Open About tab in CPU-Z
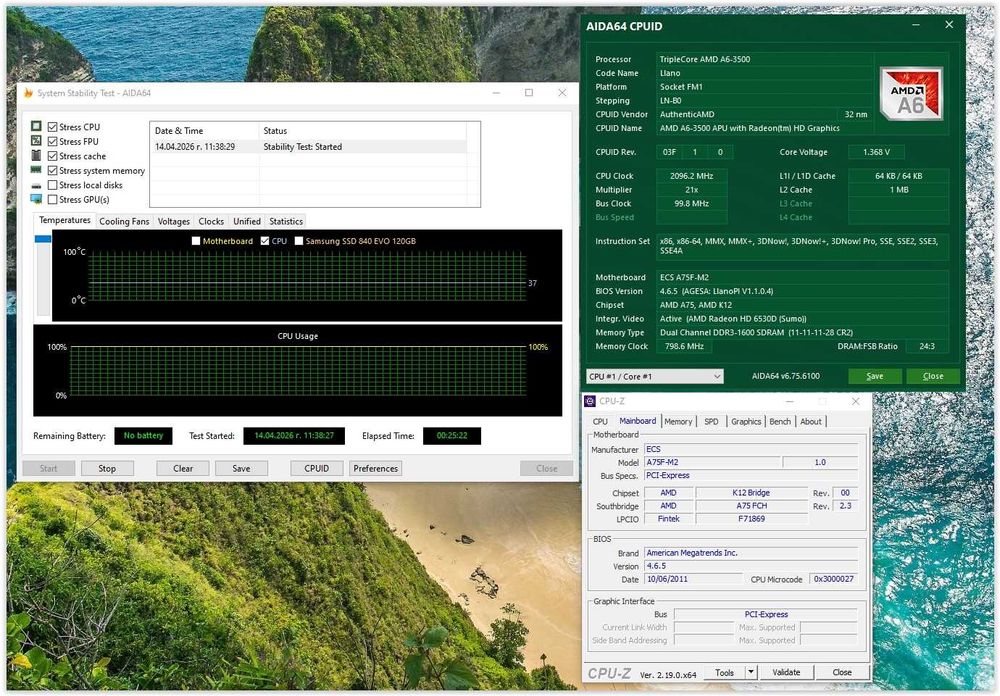This screenshot has height=696, width=1000. [811, 422]
